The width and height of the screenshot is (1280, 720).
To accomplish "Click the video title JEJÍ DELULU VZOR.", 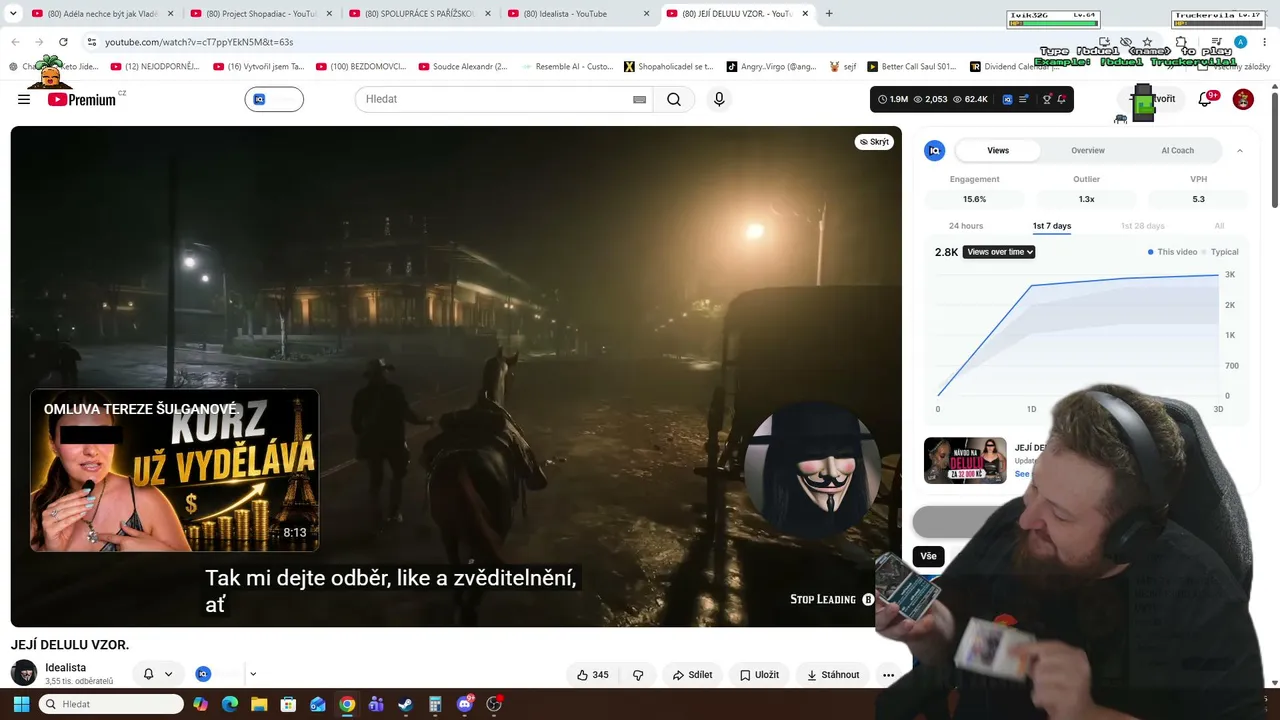I will coord(70,645).
